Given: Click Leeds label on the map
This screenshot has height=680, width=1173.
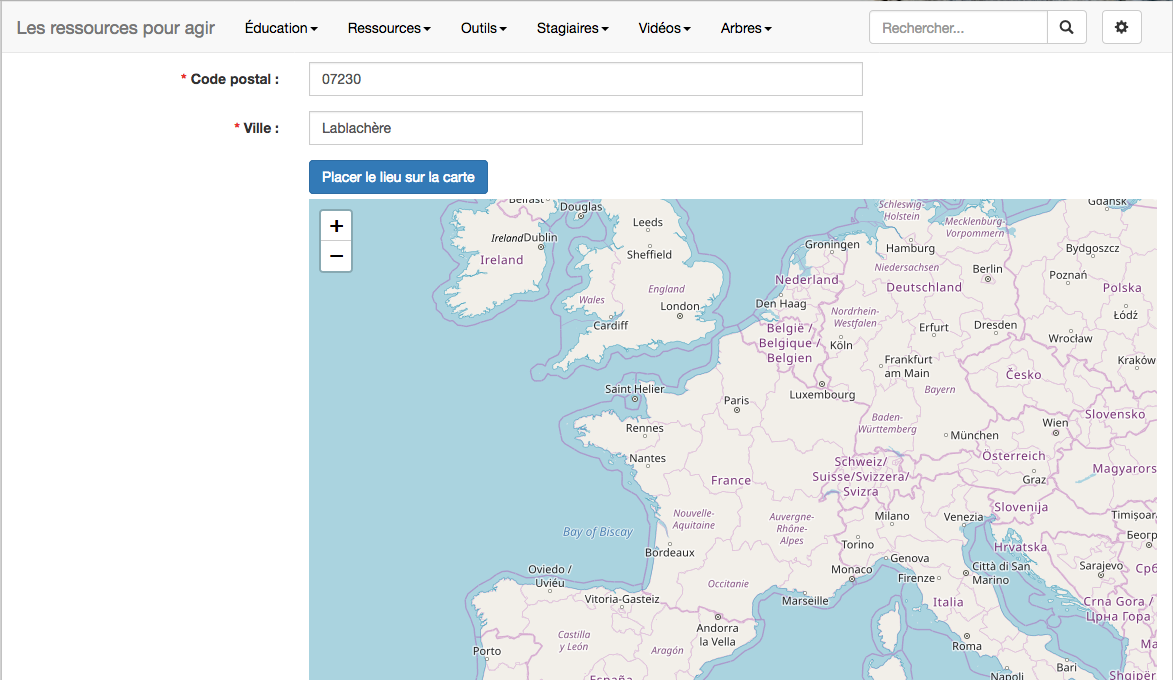Looking at the screenshot, I should click(x=648, y=222).
